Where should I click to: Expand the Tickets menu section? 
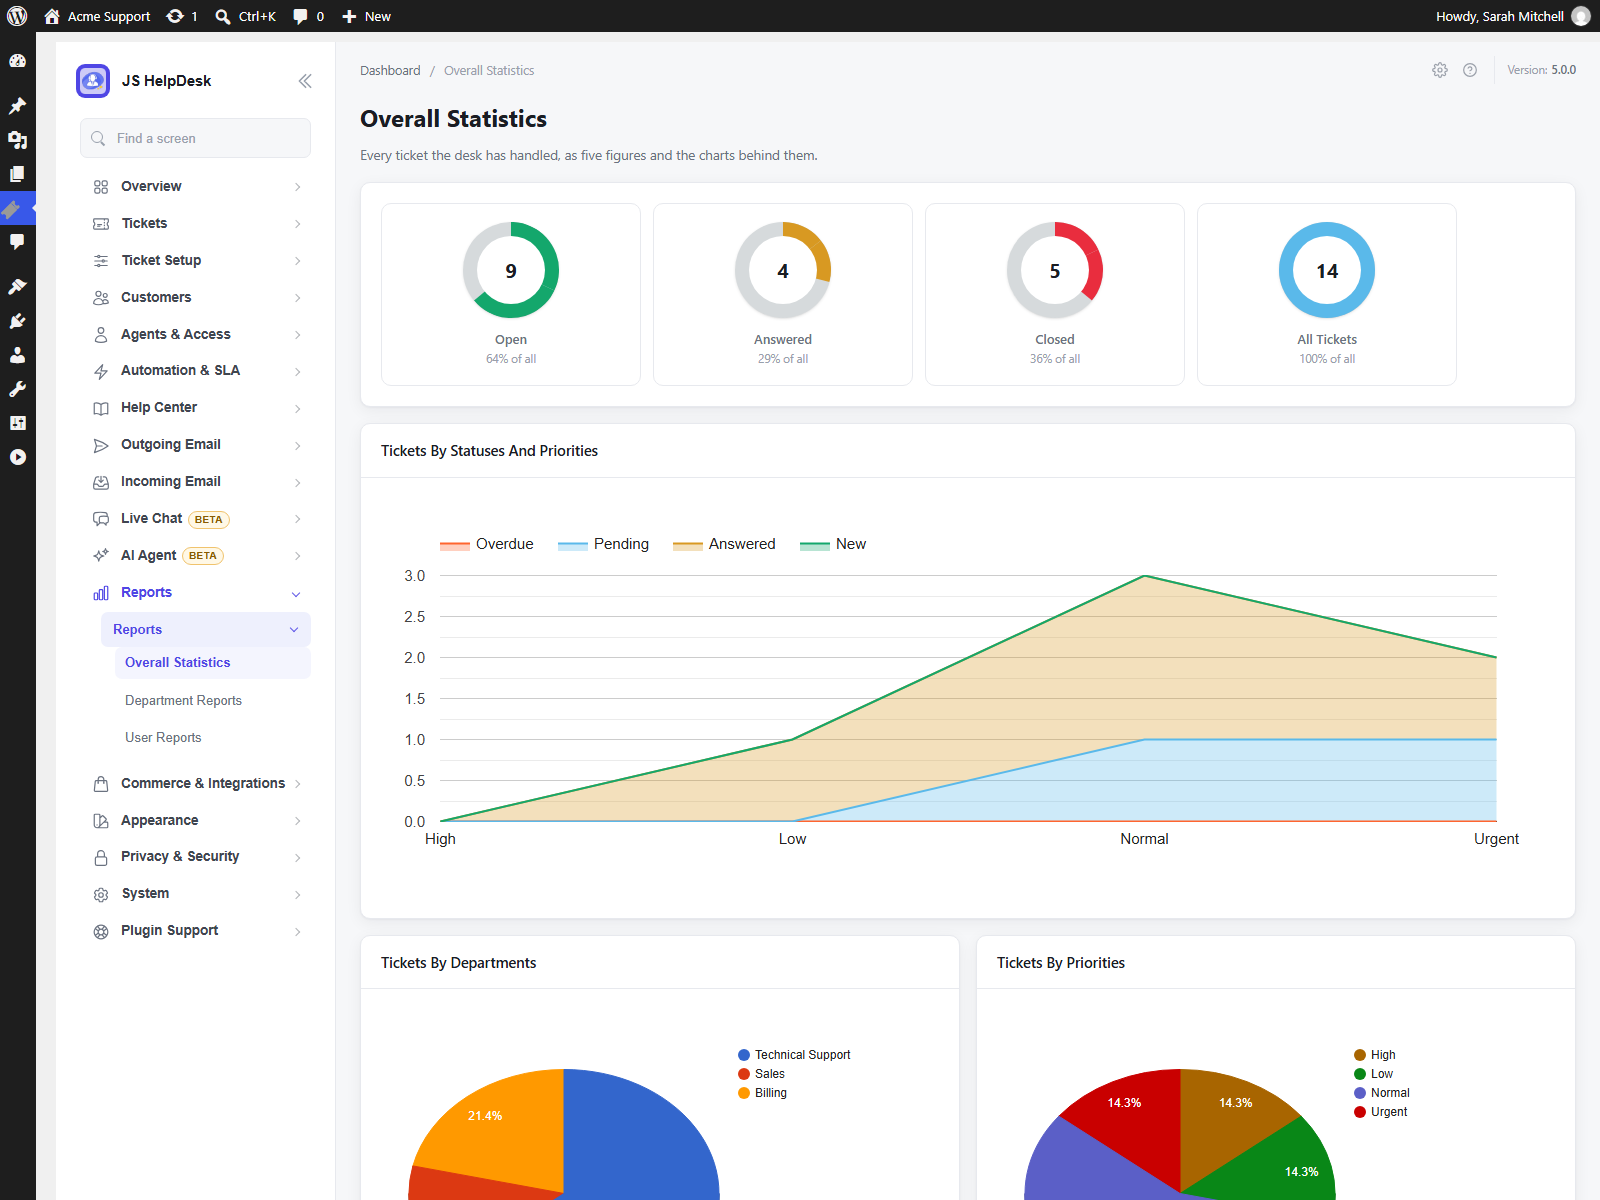(196, 224)
